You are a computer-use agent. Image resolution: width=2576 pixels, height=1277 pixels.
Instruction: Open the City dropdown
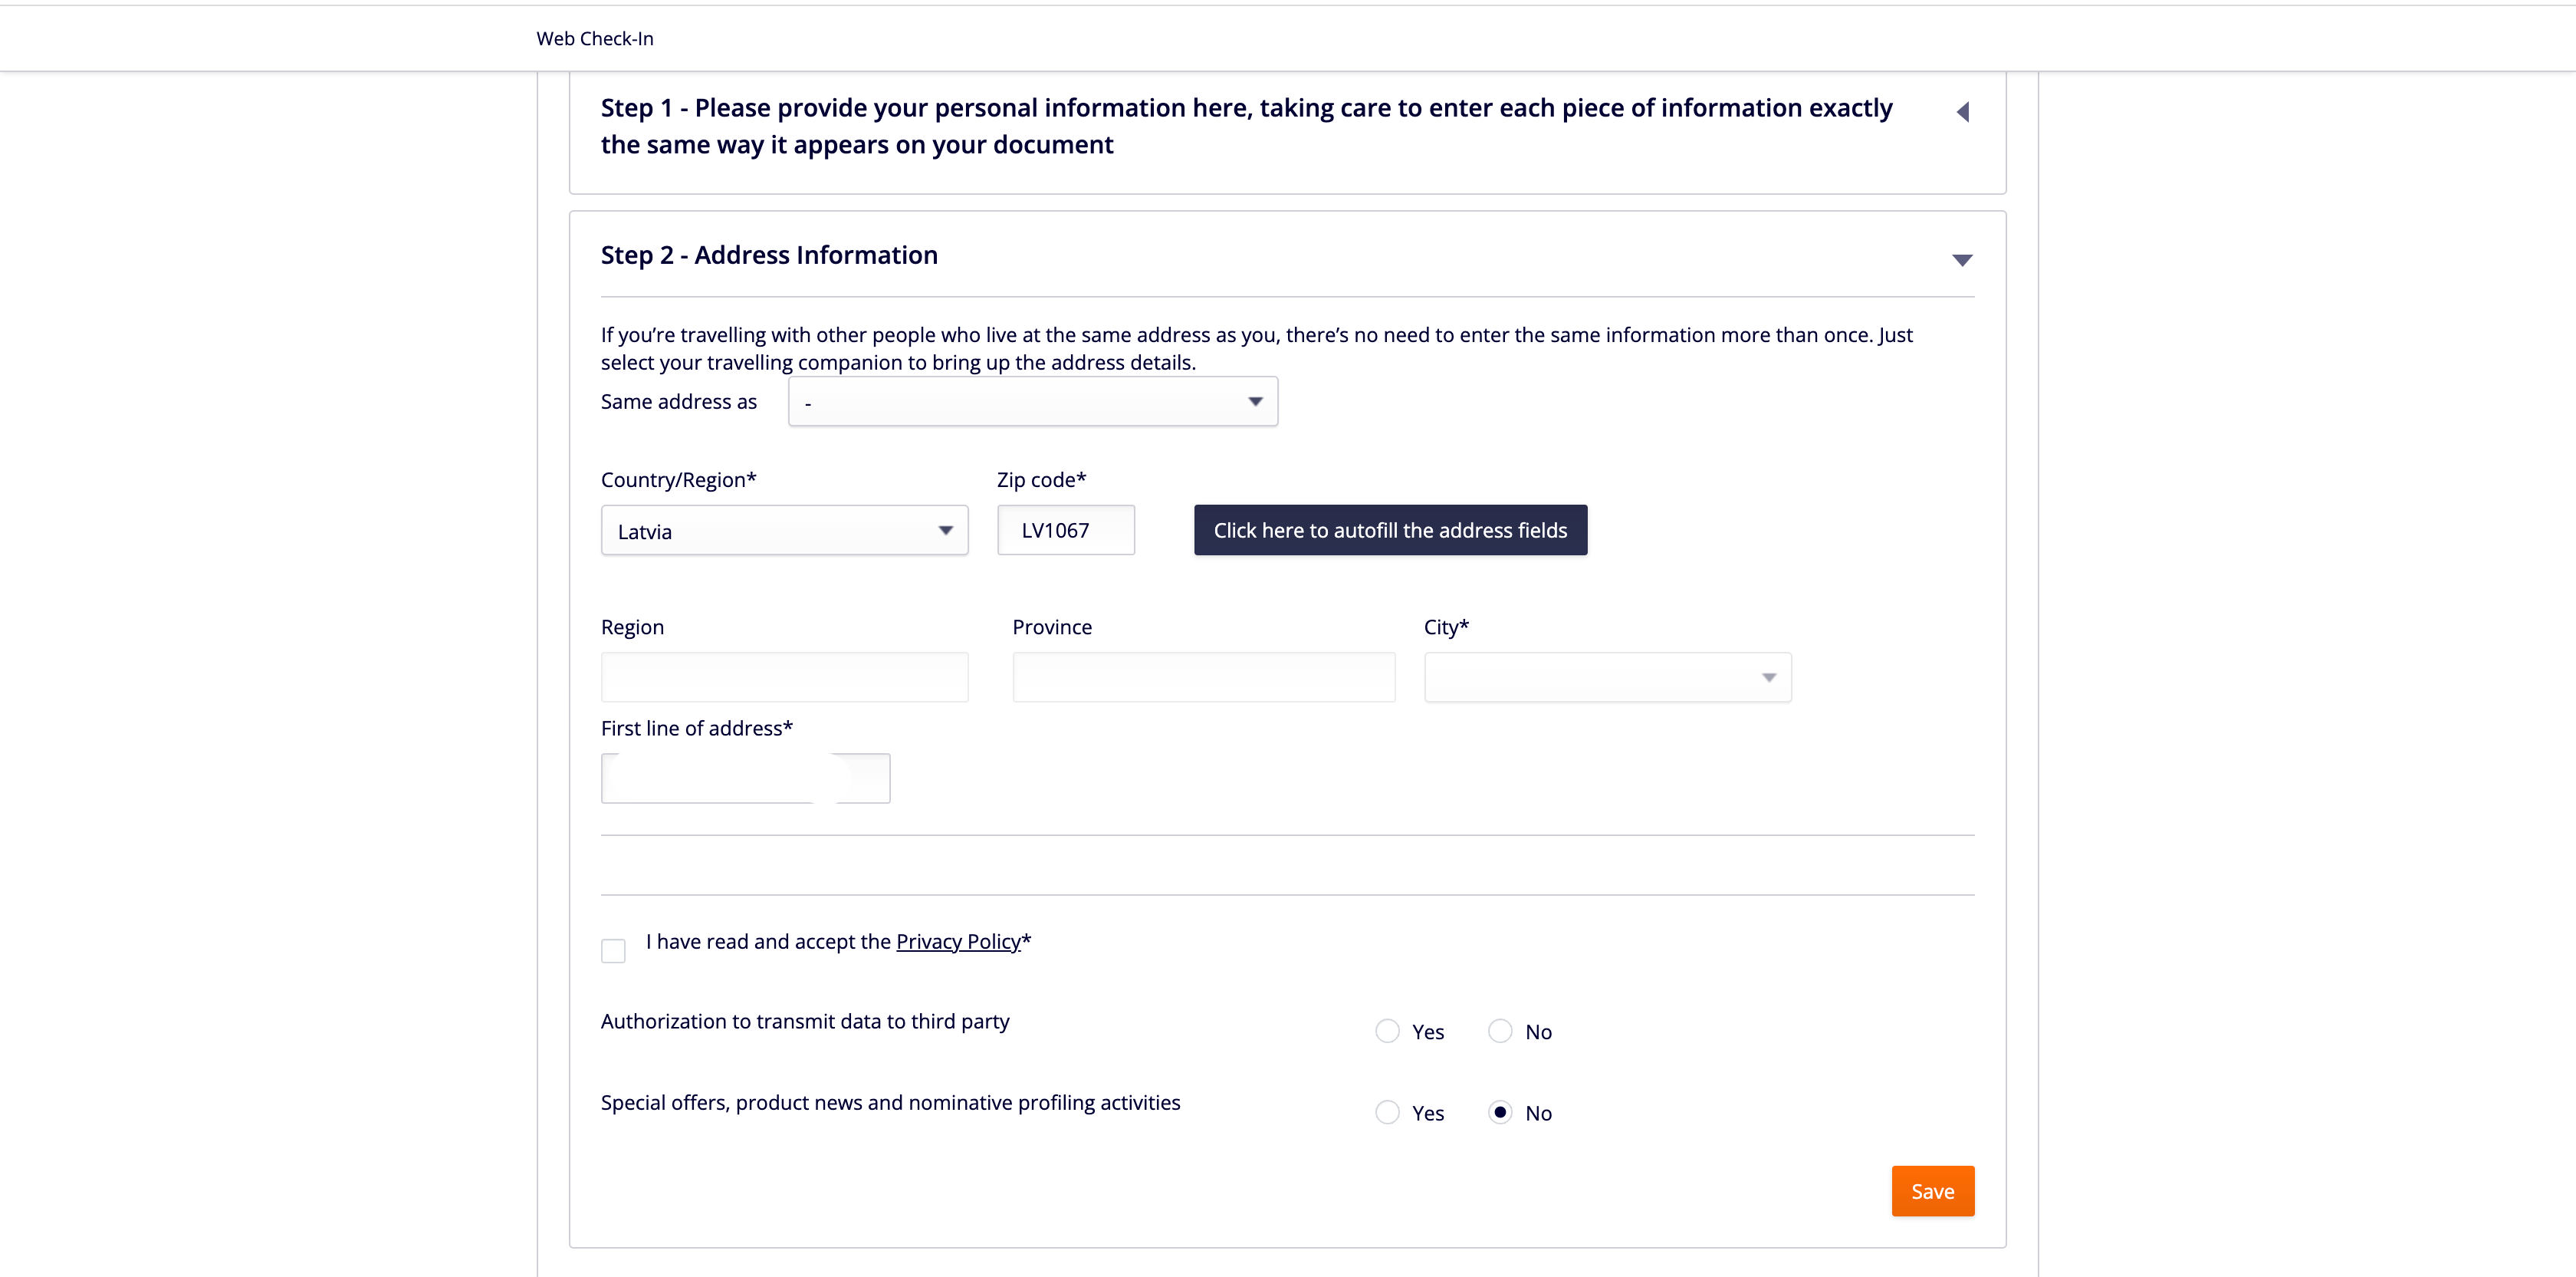pyautogui.click(x=1607, y=677)
